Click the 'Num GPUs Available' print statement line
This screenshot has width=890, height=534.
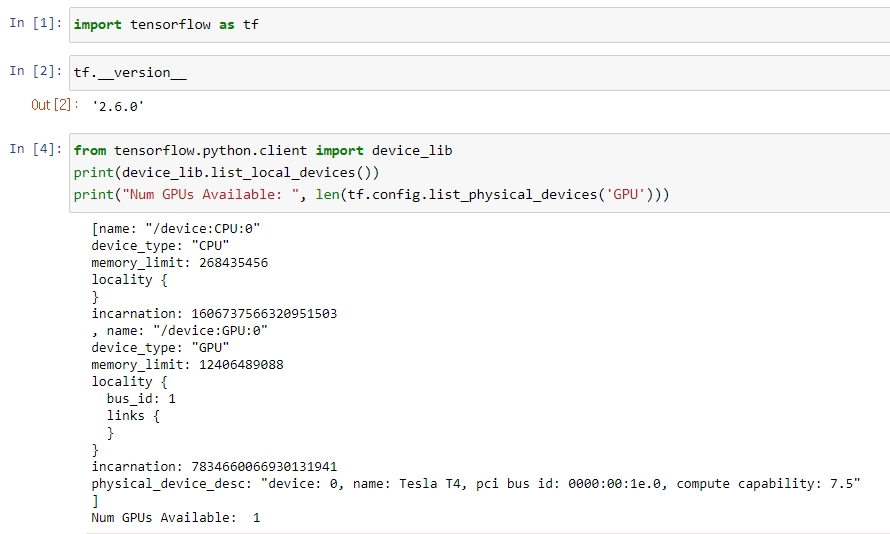pos(371,195)
